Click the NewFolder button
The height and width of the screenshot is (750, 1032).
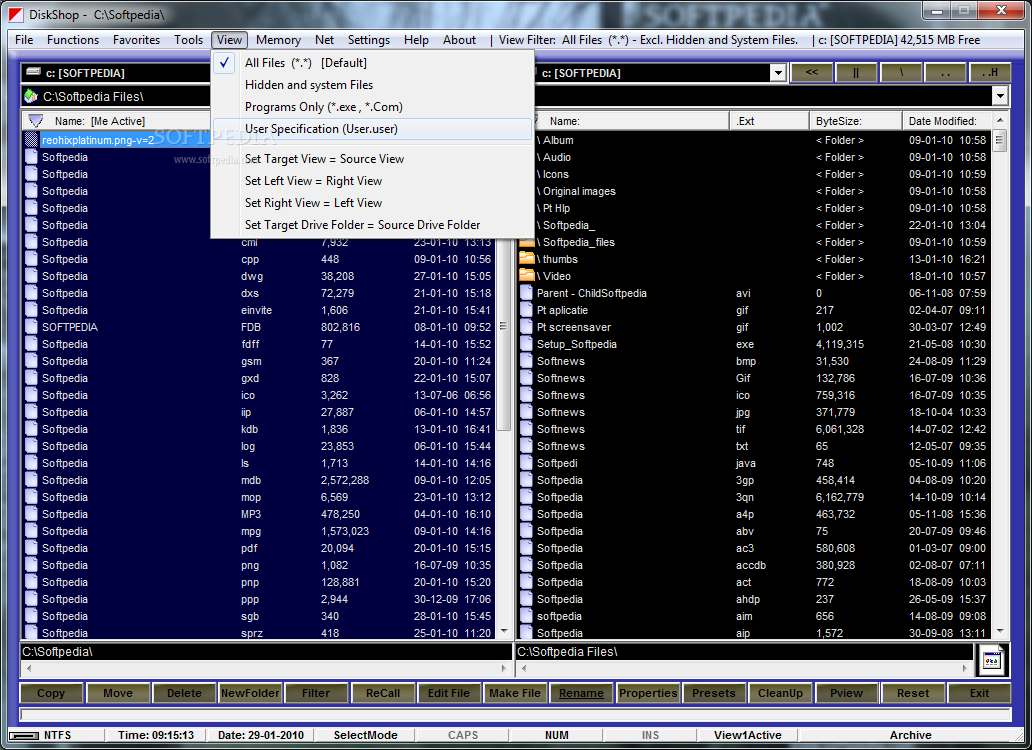pos(250,693)
